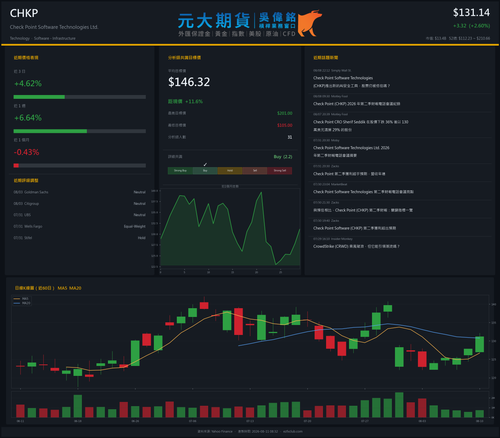Click the Stifel rating row

[79, 238]
